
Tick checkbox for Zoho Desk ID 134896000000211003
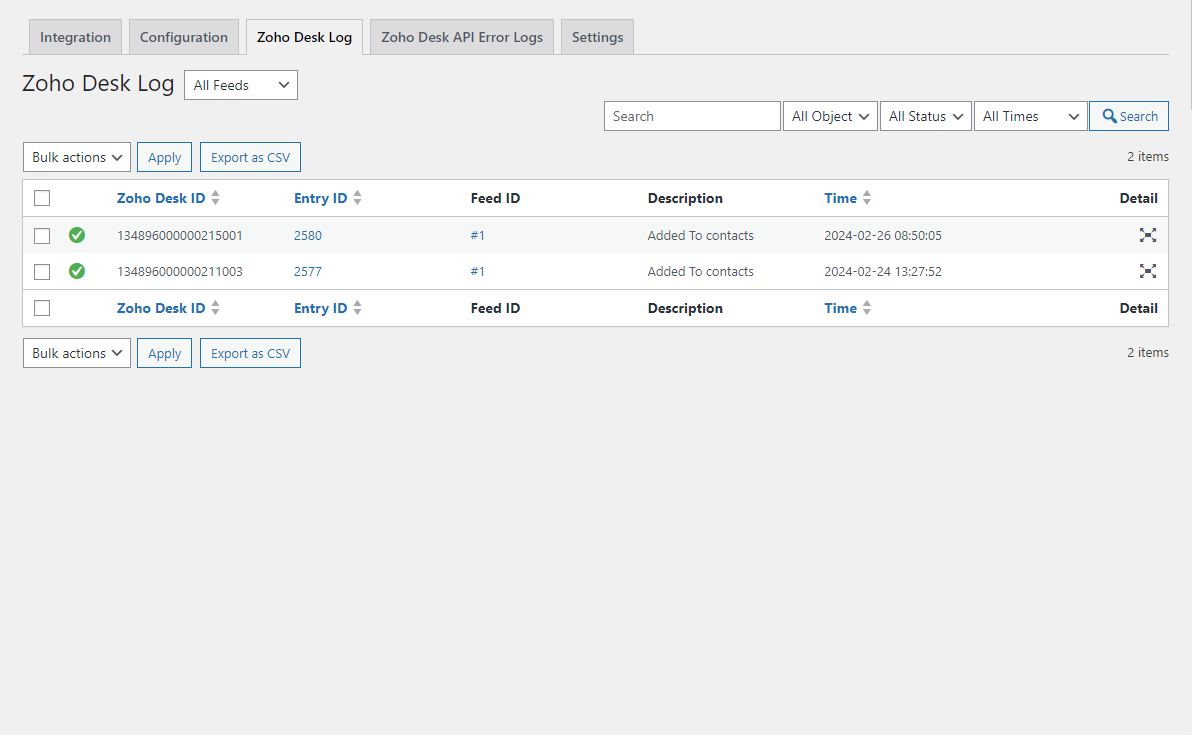coord(42,271)
